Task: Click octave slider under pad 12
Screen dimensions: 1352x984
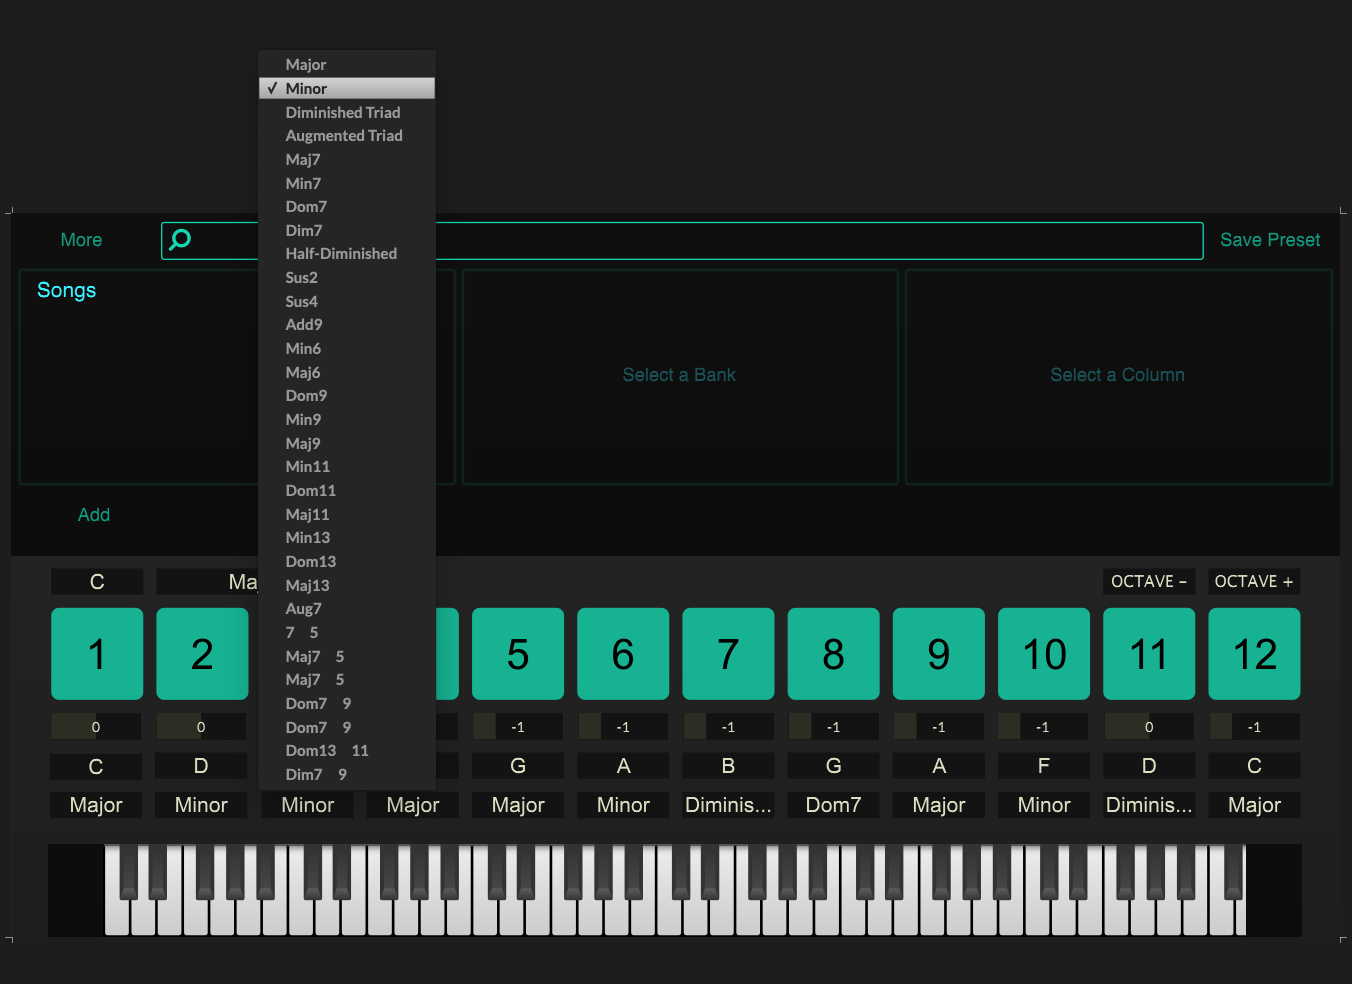Action: [x=1254, y=727]
